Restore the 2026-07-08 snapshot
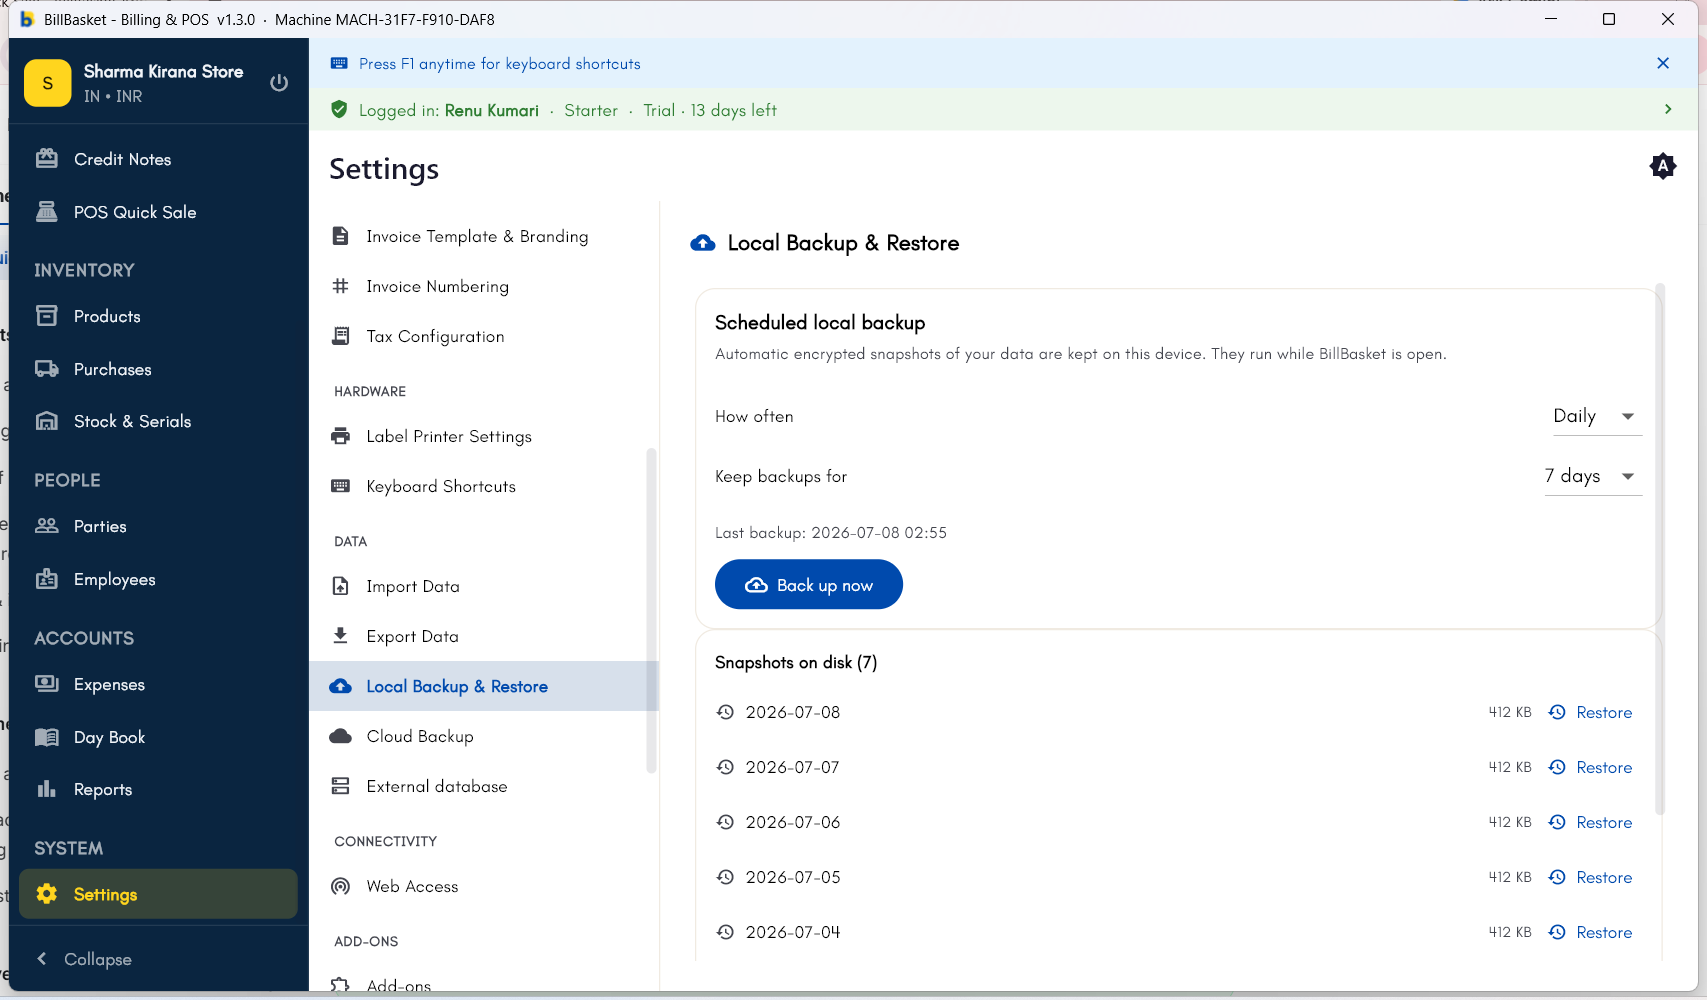This screenshot has height=1000, width=1707. click(1590, 712)
